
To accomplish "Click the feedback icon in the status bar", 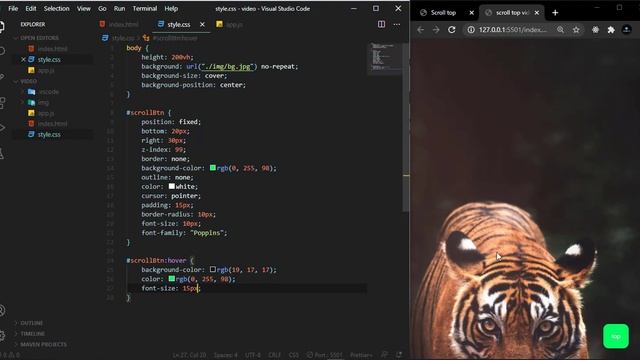I will coord(384,355).
